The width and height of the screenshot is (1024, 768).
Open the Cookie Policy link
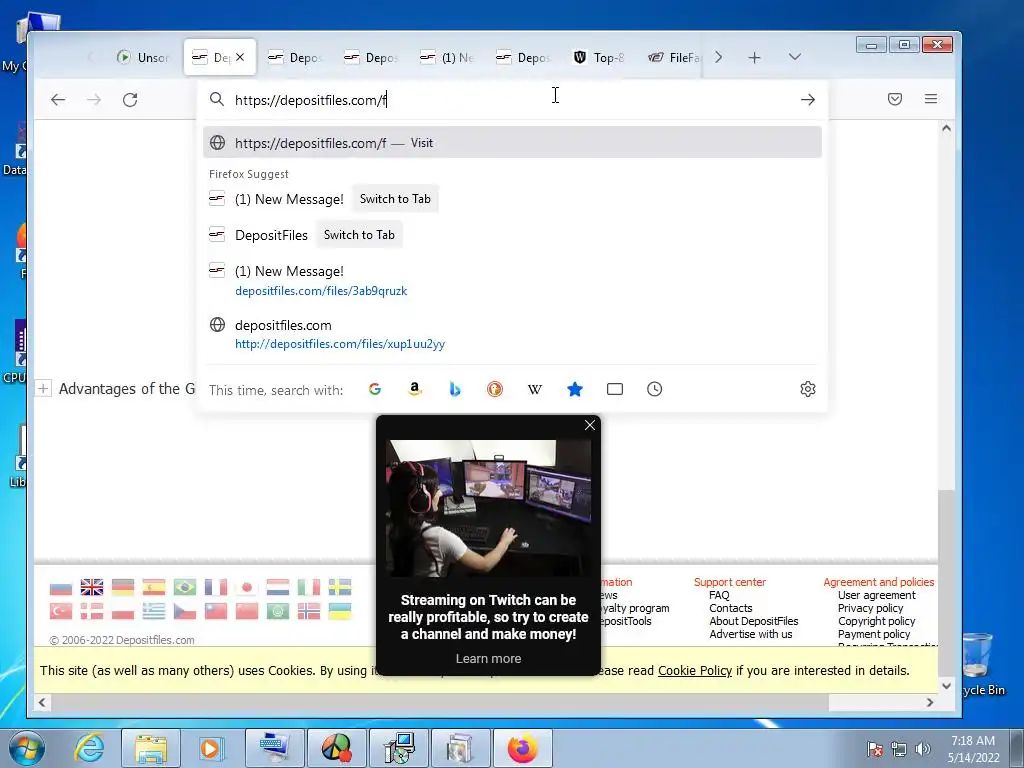click(x=695, y=671)
